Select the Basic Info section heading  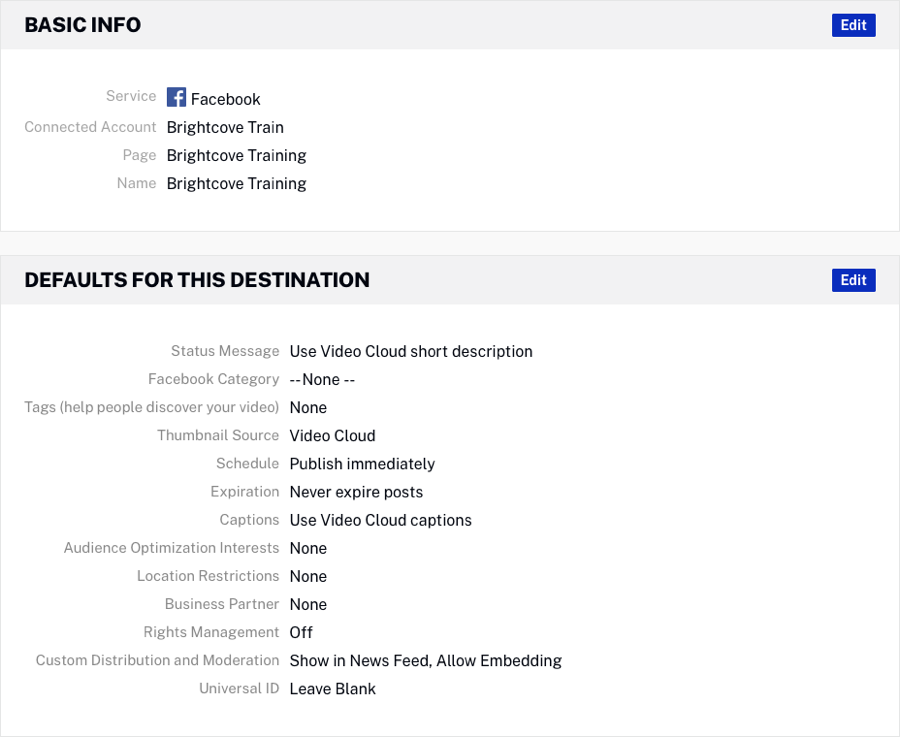click(83, 25)
